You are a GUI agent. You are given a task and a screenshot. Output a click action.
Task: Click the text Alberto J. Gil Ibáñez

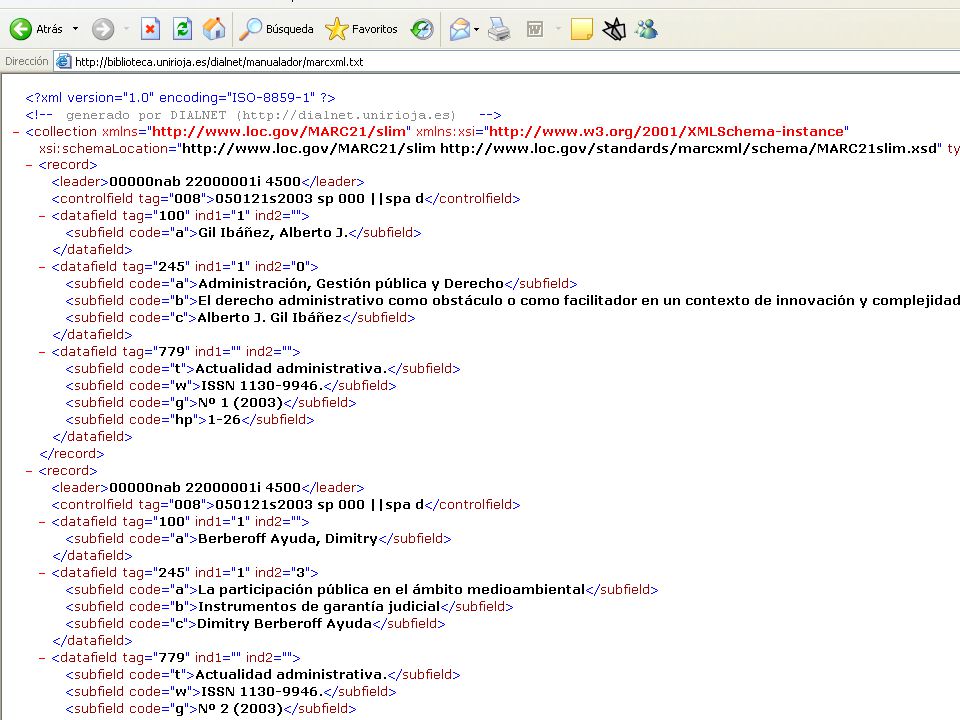pyautogui.click(x=269, y=318)
